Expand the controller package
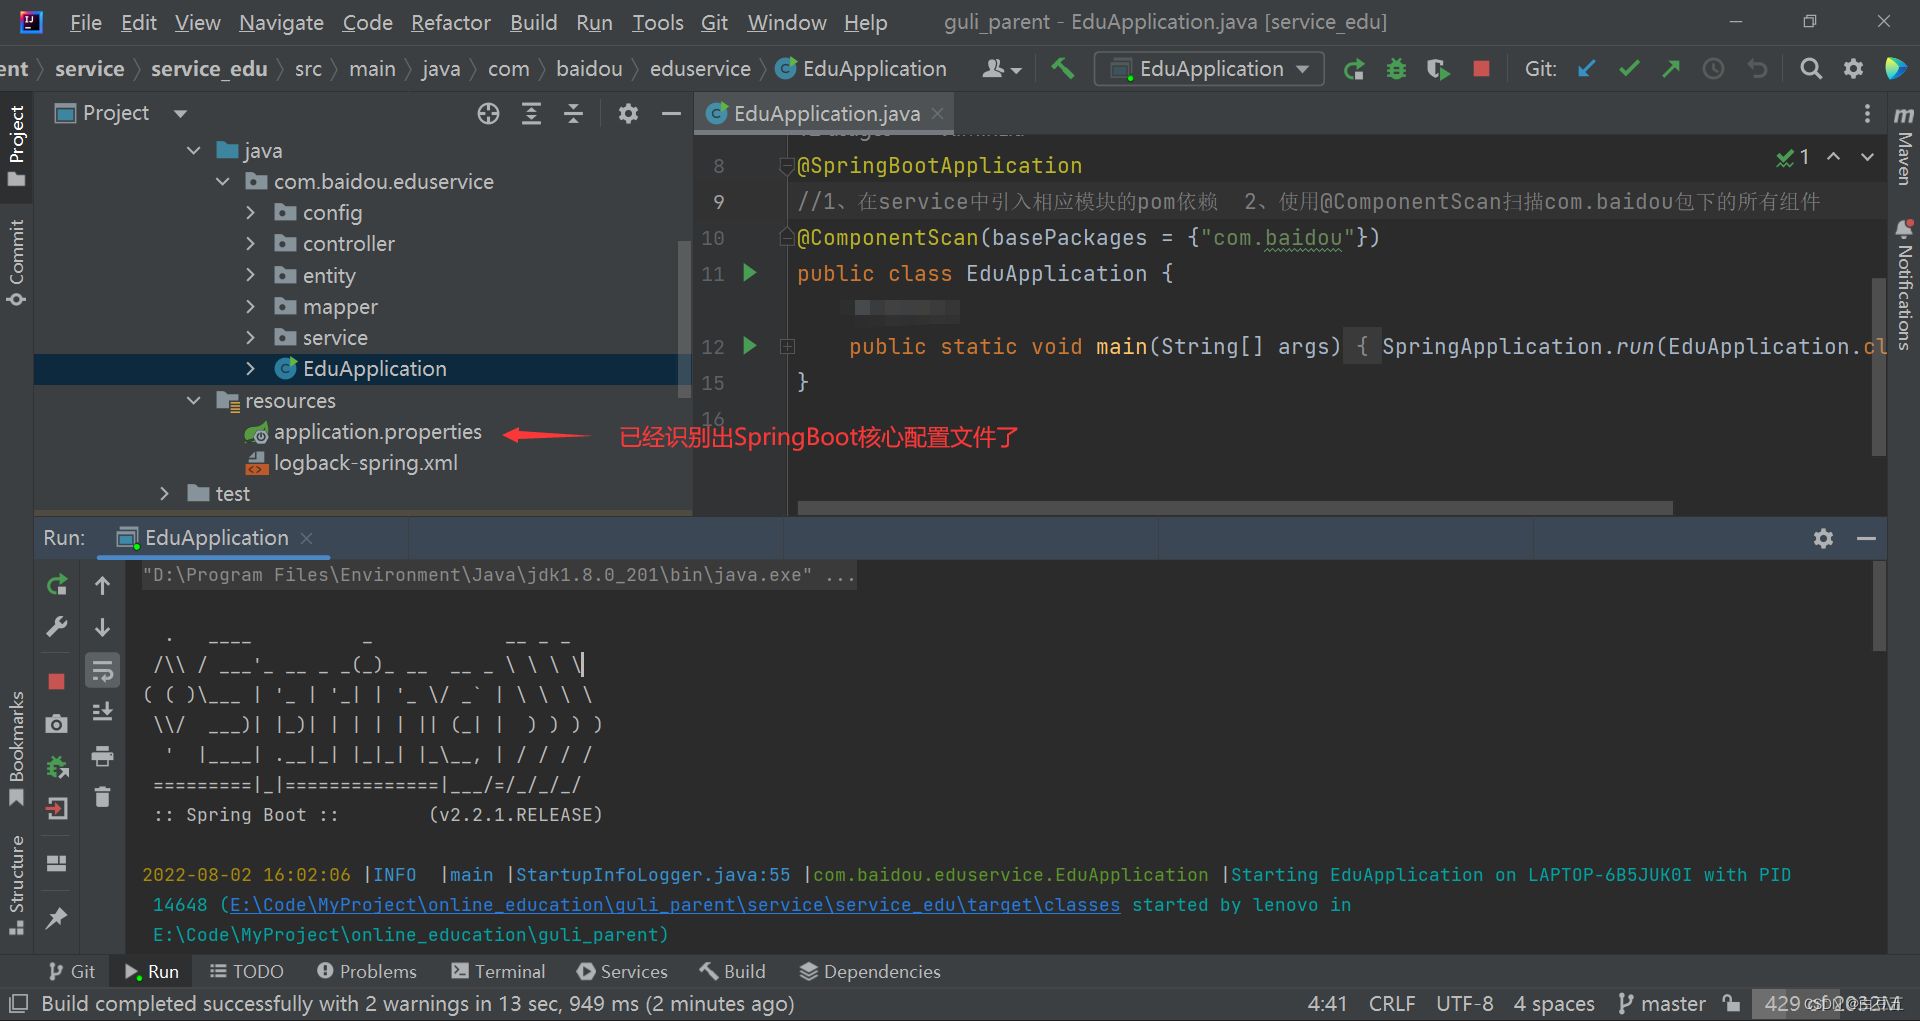1920x1021 pixels. pyautogui.click(x=251, y=244)
